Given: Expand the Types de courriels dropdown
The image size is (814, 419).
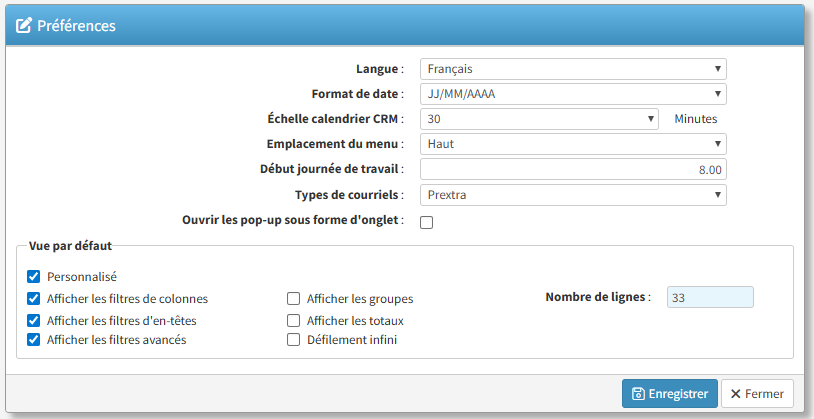Looking at the screenshot, I should coord(572,195).
